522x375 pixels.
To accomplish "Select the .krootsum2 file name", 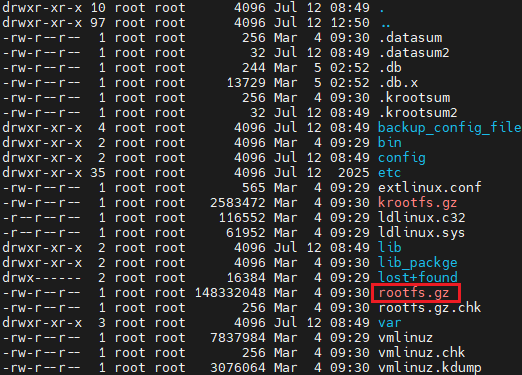I will [418, 113].
